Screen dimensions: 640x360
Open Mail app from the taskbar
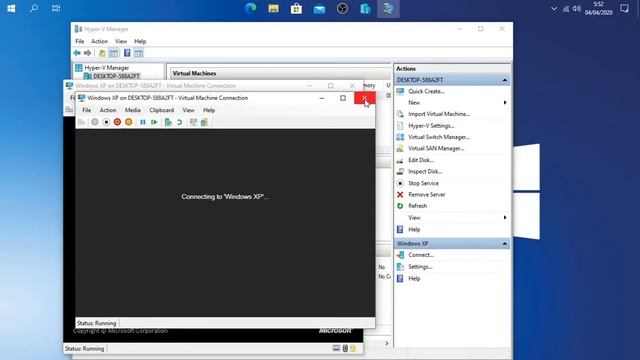tap(319, 8)
